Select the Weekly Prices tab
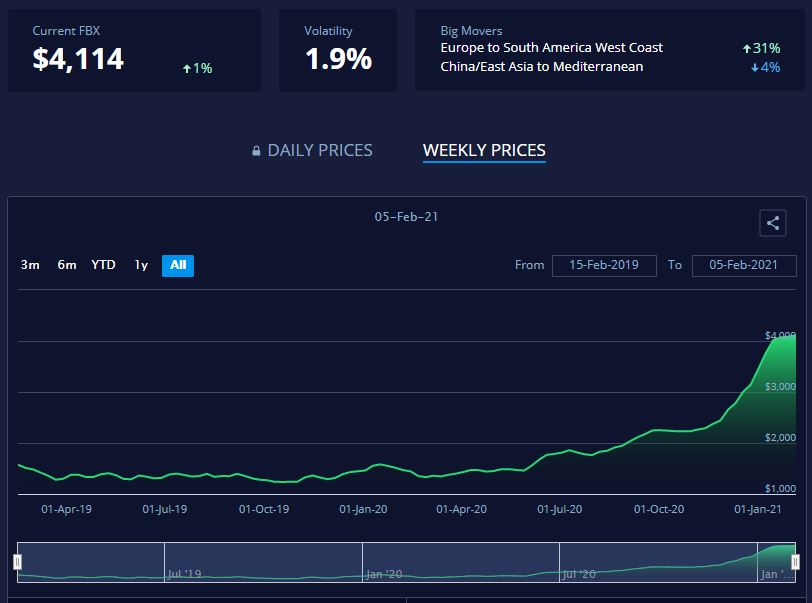 (x=484, y=150)
